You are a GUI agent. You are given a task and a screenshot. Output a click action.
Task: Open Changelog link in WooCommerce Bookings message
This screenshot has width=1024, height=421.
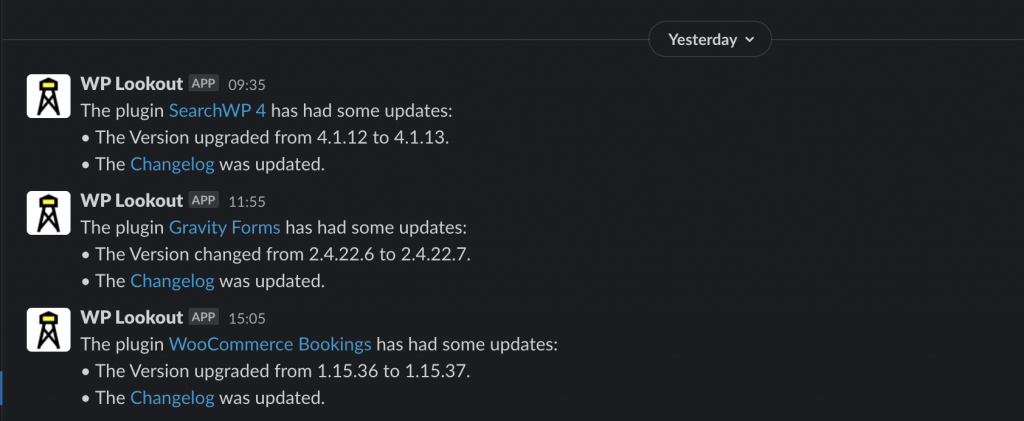pos(172,398)
